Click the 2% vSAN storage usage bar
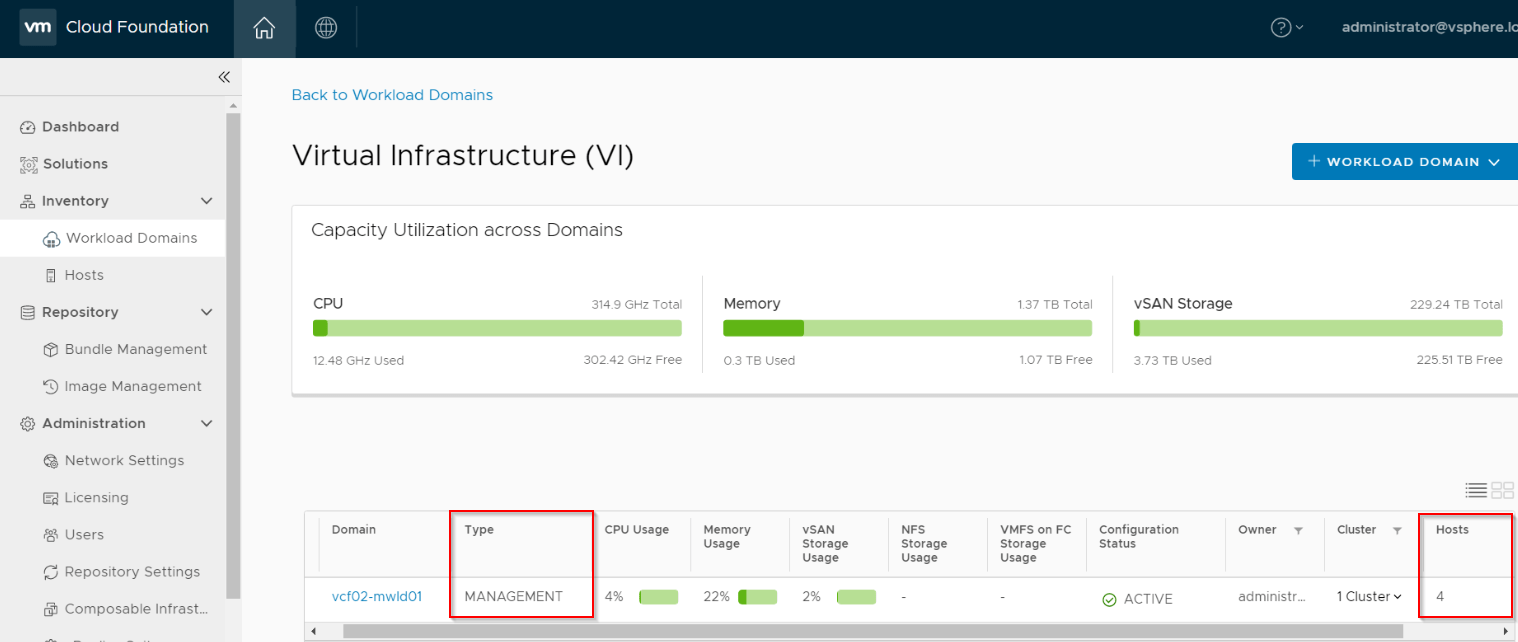The height and width of the screenshot is (642, 1518). click(x=856, y=597)
